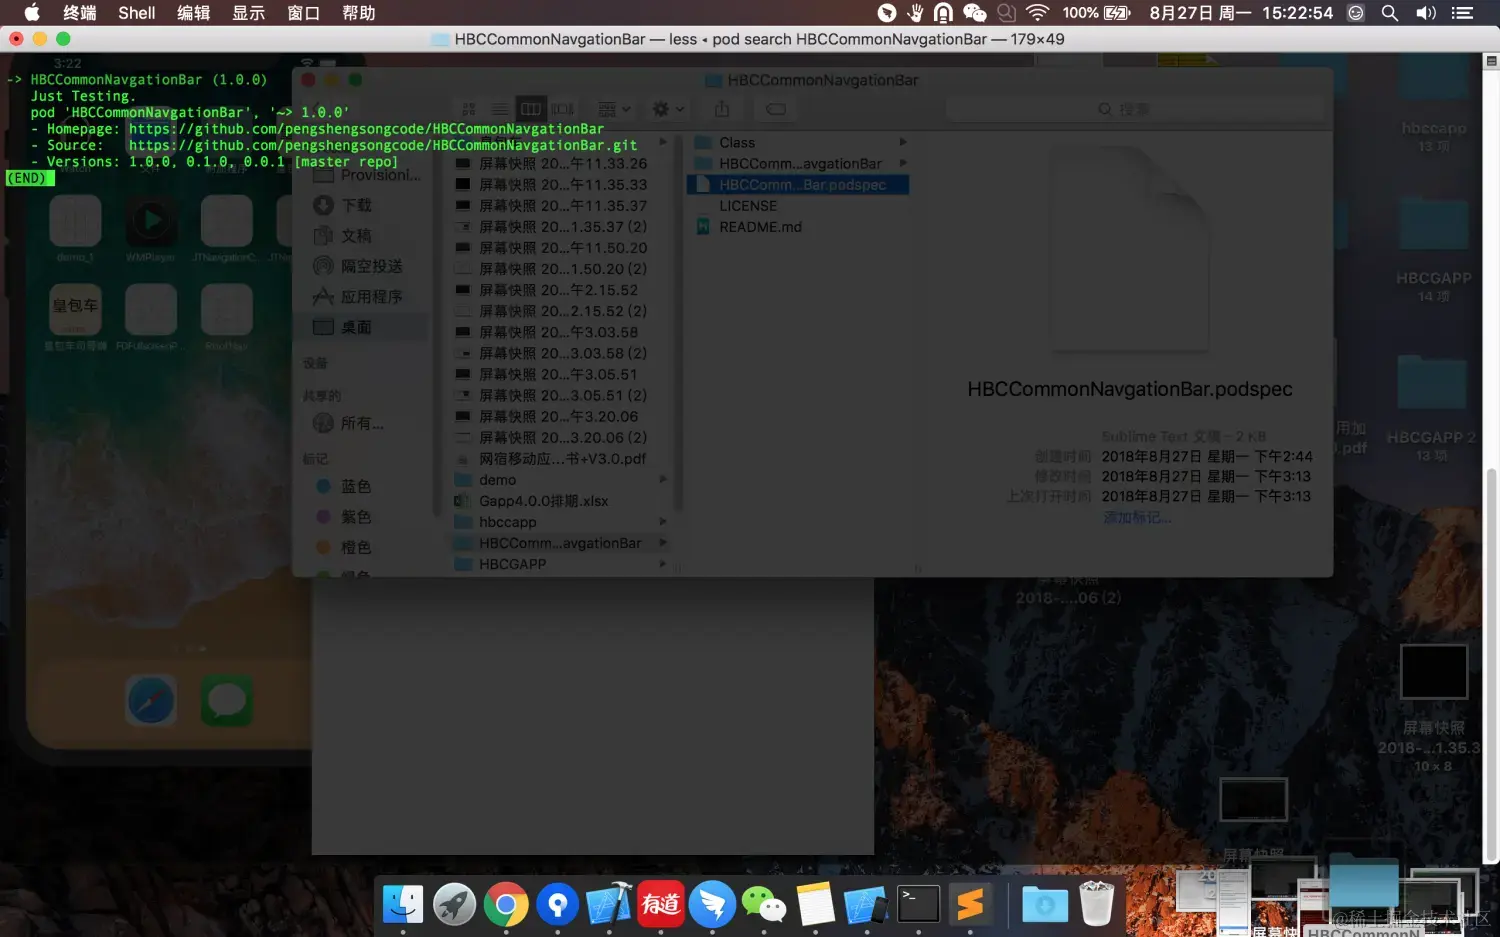Open iOS Simulator icon in Dock
Viewport: 1500px width, 937px height.
click(x=866, y=905)
